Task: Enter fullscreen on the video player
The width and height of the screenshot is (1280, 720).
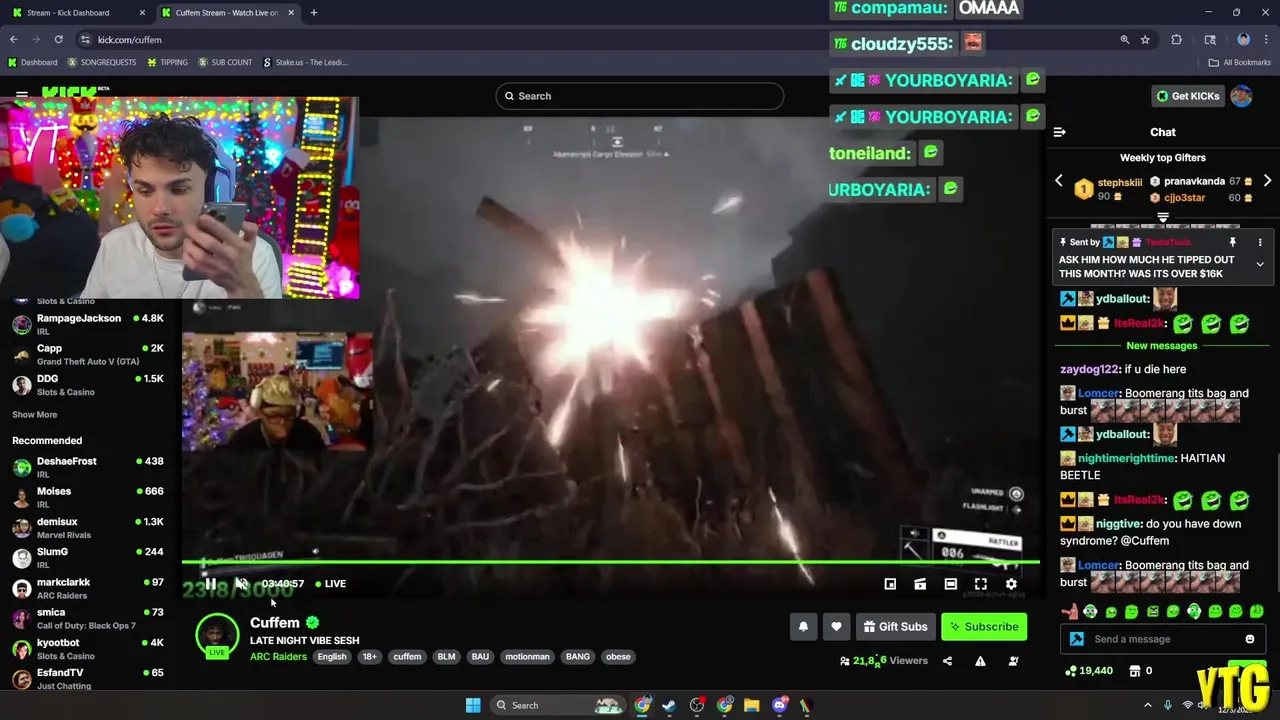Action: [981, 584]
